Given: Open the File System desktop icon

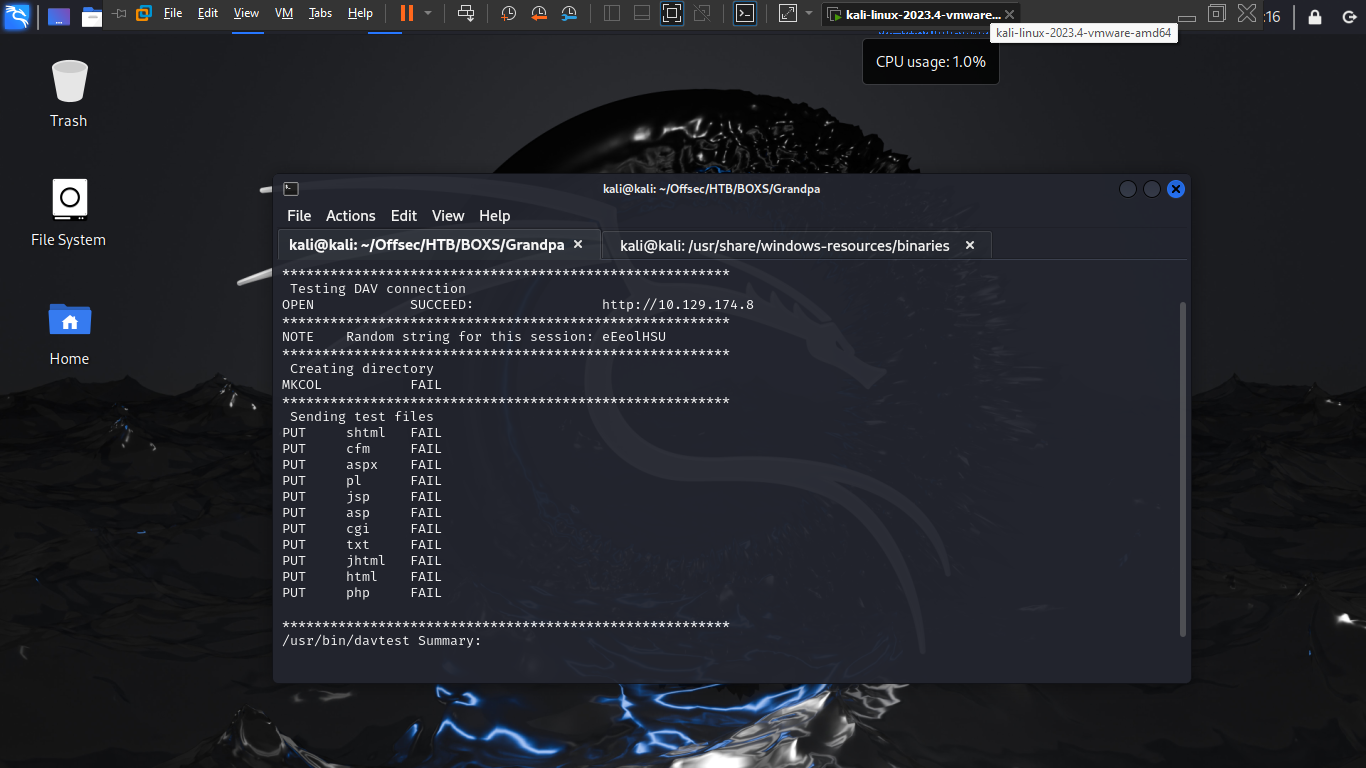Looking at the screenshot, I should tap(69, 212).
